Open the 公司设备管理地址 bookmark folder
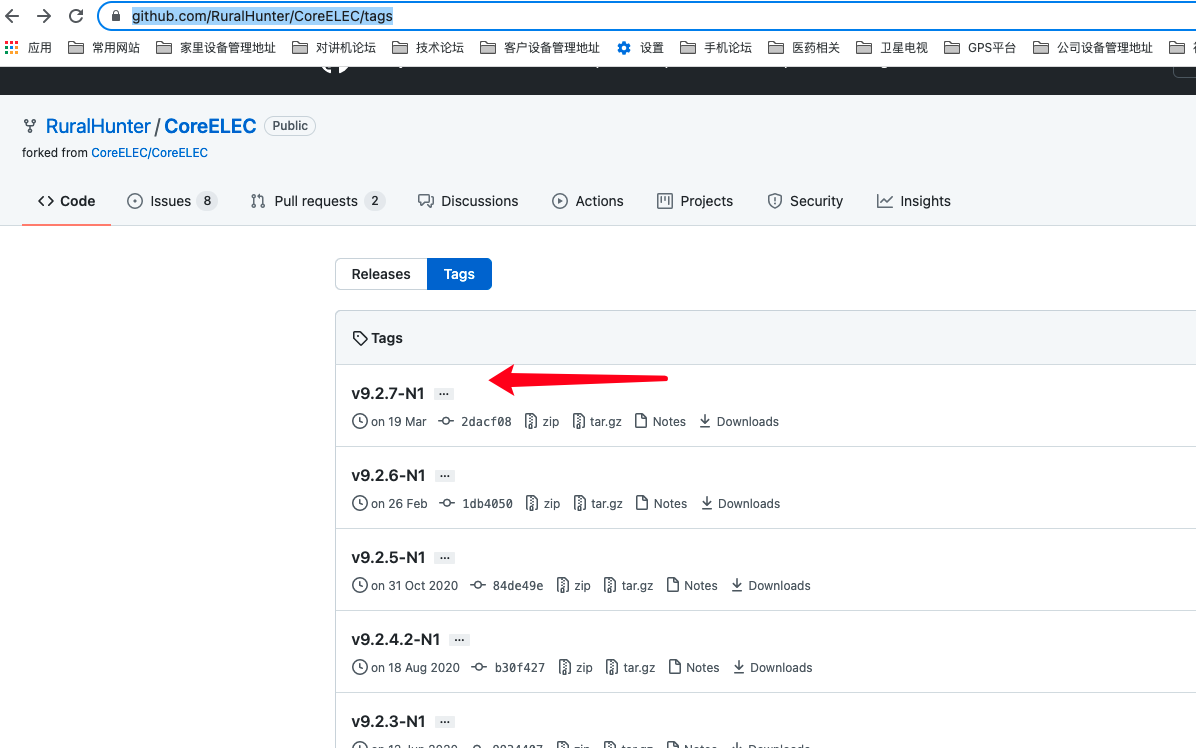Viewport: 1196px width, 748px height. (1093, 48)
